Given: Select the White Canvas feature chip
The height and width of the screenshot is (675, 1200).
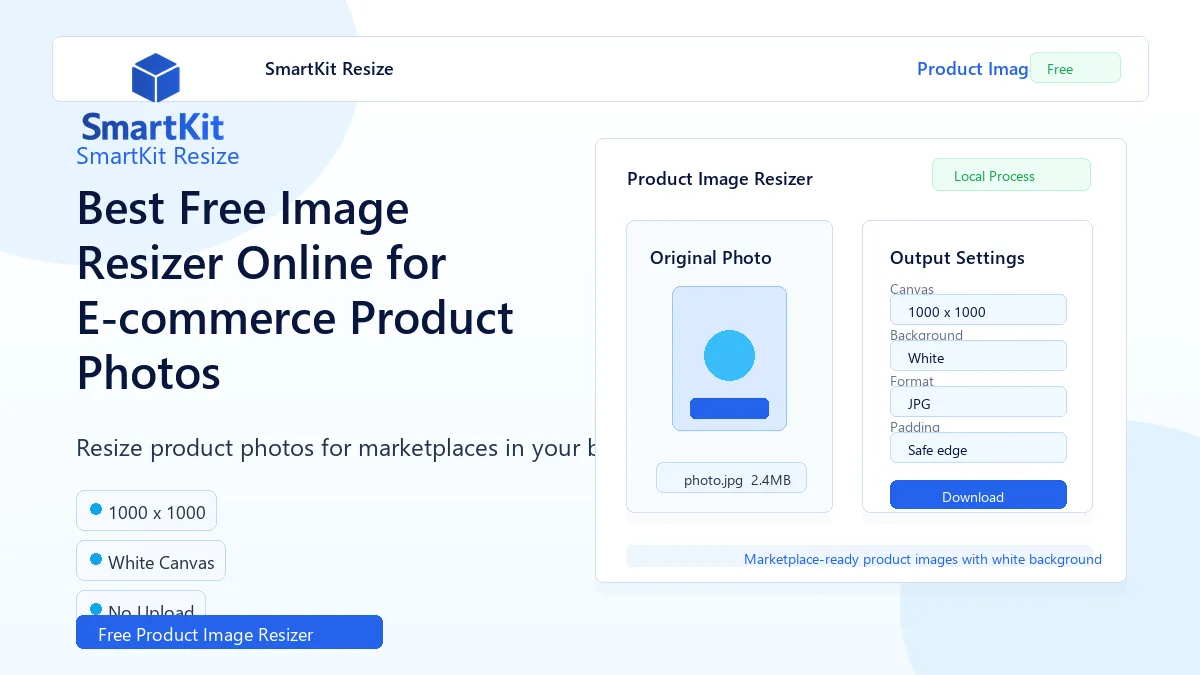Looking at the screenshot, I should point(151,561).
